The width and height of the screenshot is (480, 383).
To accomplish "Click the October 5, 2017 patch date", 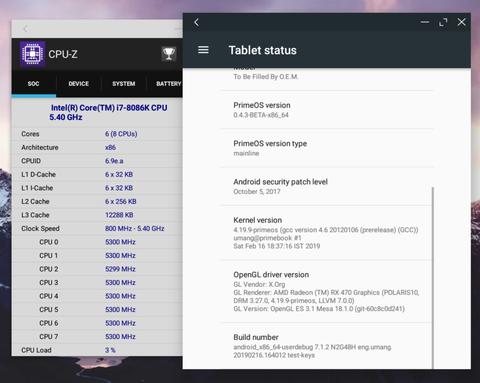I will (x=257, y=191).
